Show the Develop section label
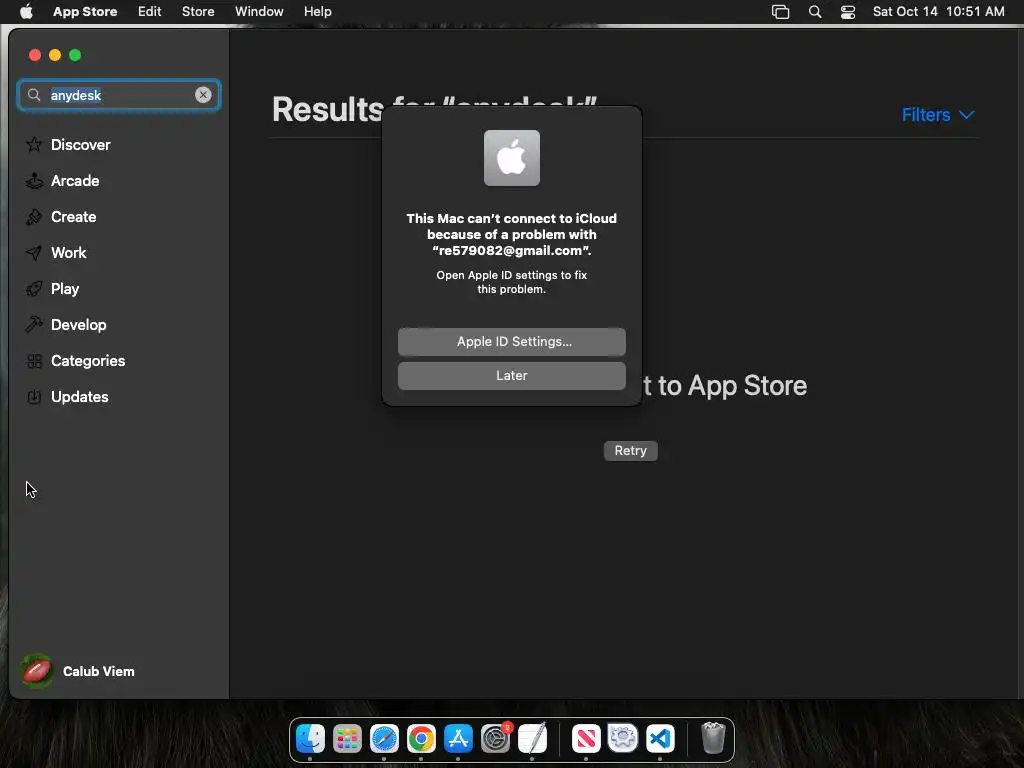The height and width of the screenshot is (768, 1024). click(78, 325)
